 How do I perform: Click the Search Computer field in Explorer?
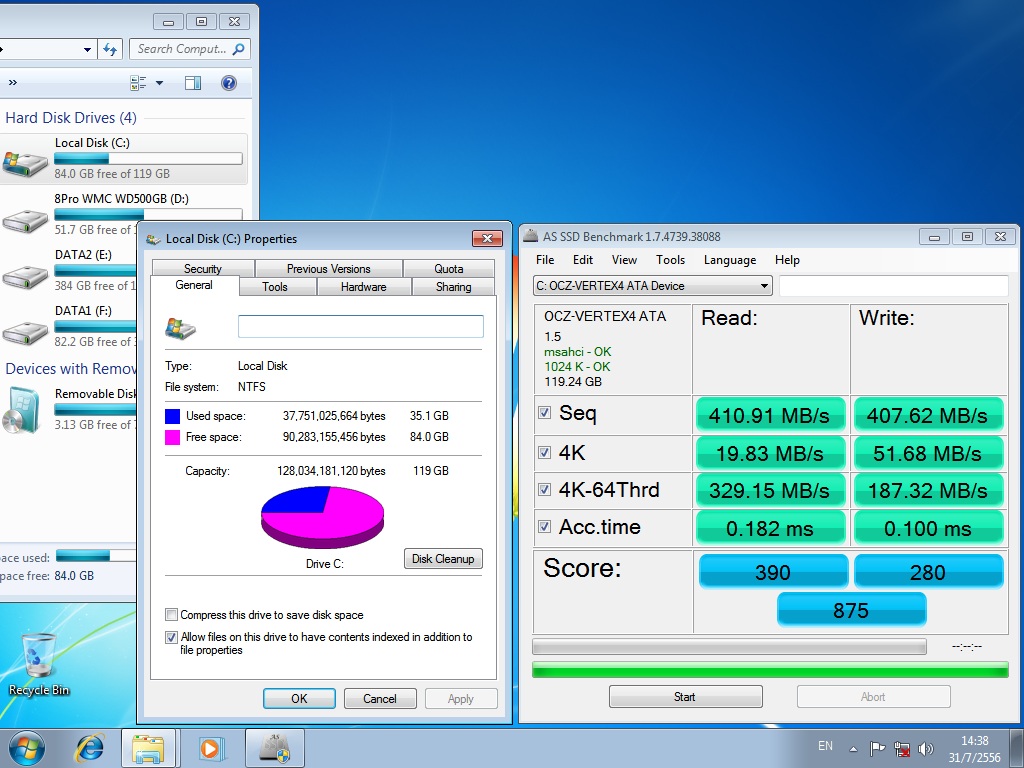tap(189, 49)
